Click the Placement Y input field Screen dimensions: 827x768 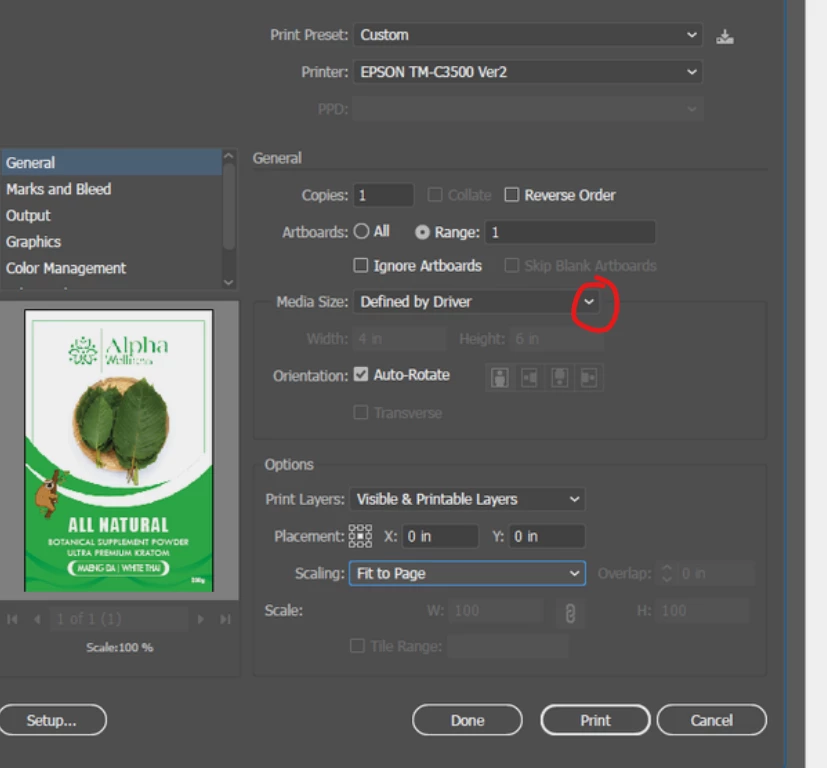point(546,536)
